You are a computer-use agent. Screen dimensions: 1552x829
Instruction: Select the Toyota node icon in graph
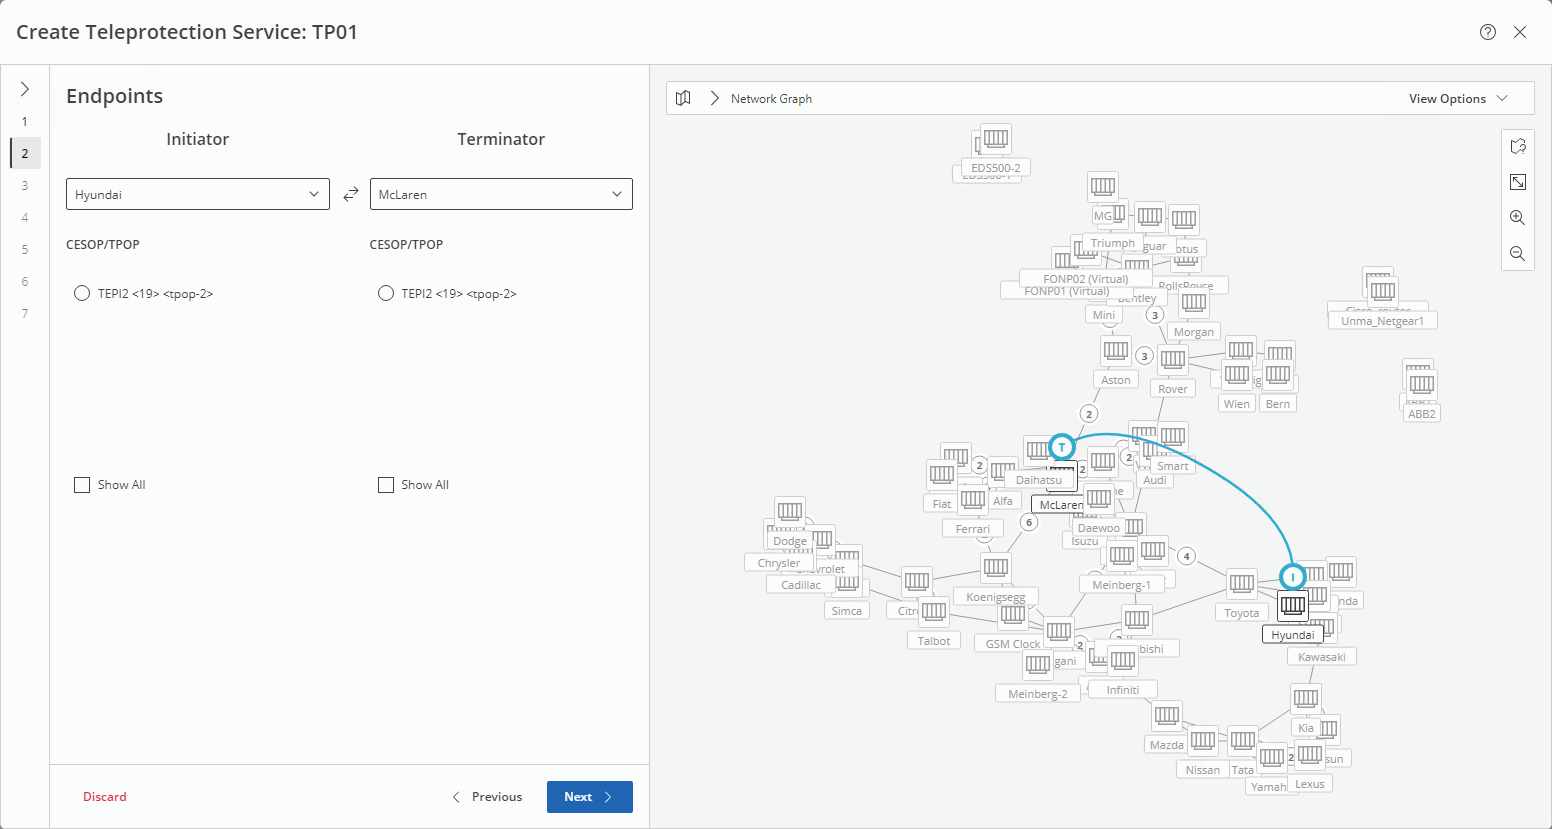point(1241,583)
